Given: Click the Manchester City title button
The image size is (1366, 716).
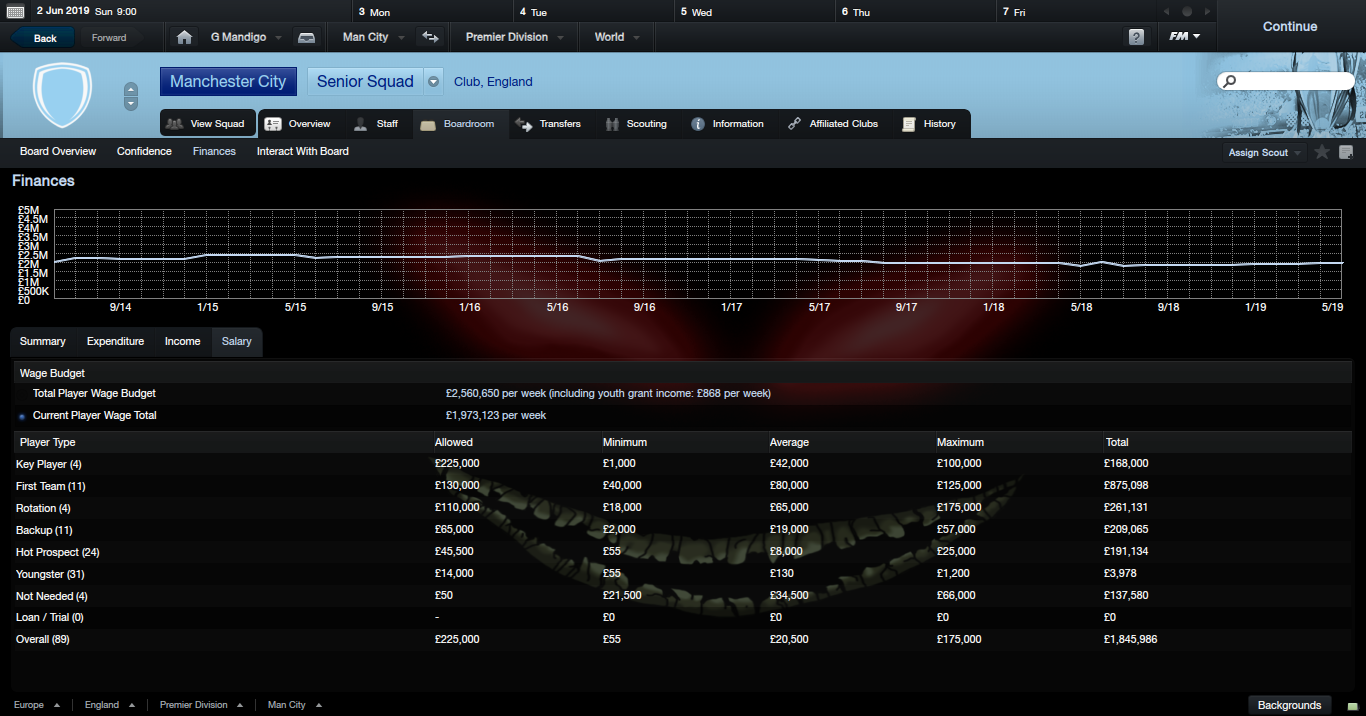Looking at the screenshot, I should pos(228,82).
